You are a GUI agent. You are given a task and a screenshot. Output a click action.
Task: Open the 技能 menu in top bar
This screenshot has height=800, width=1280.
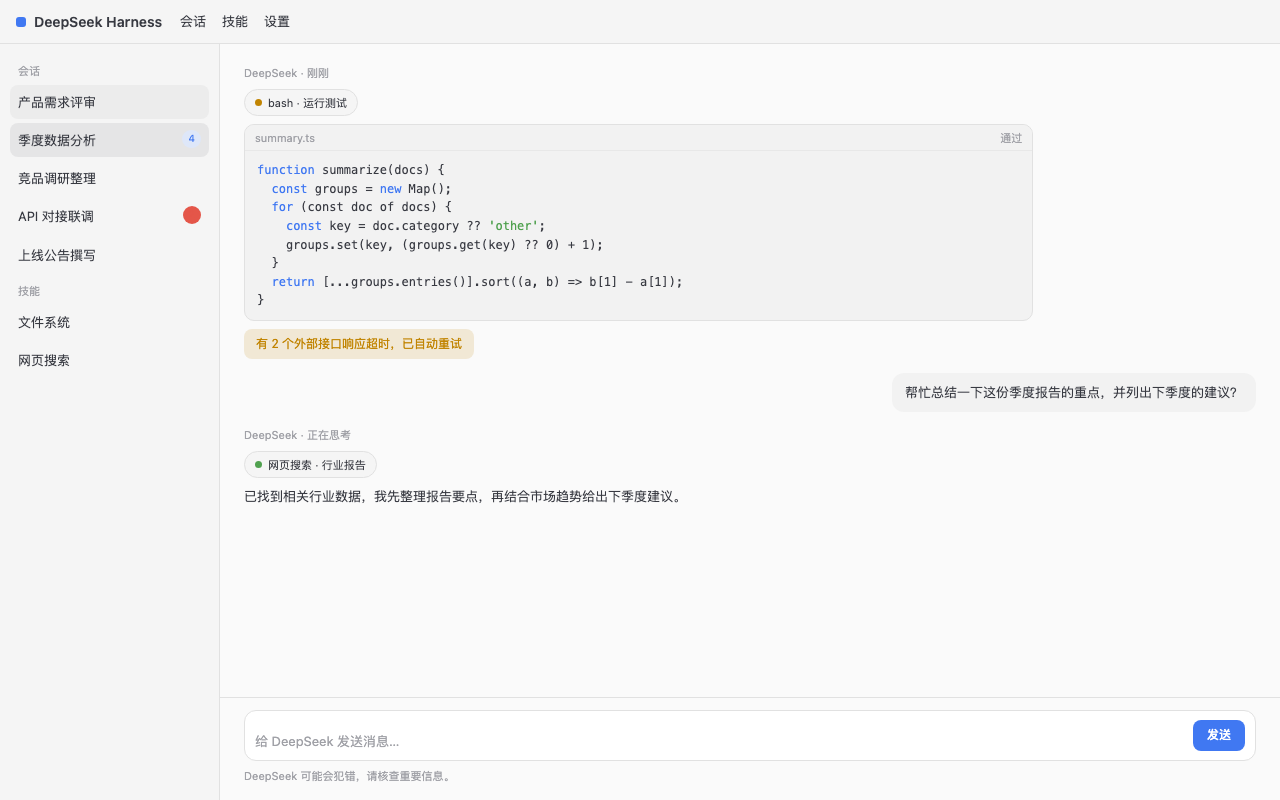[x=235, y=21]
